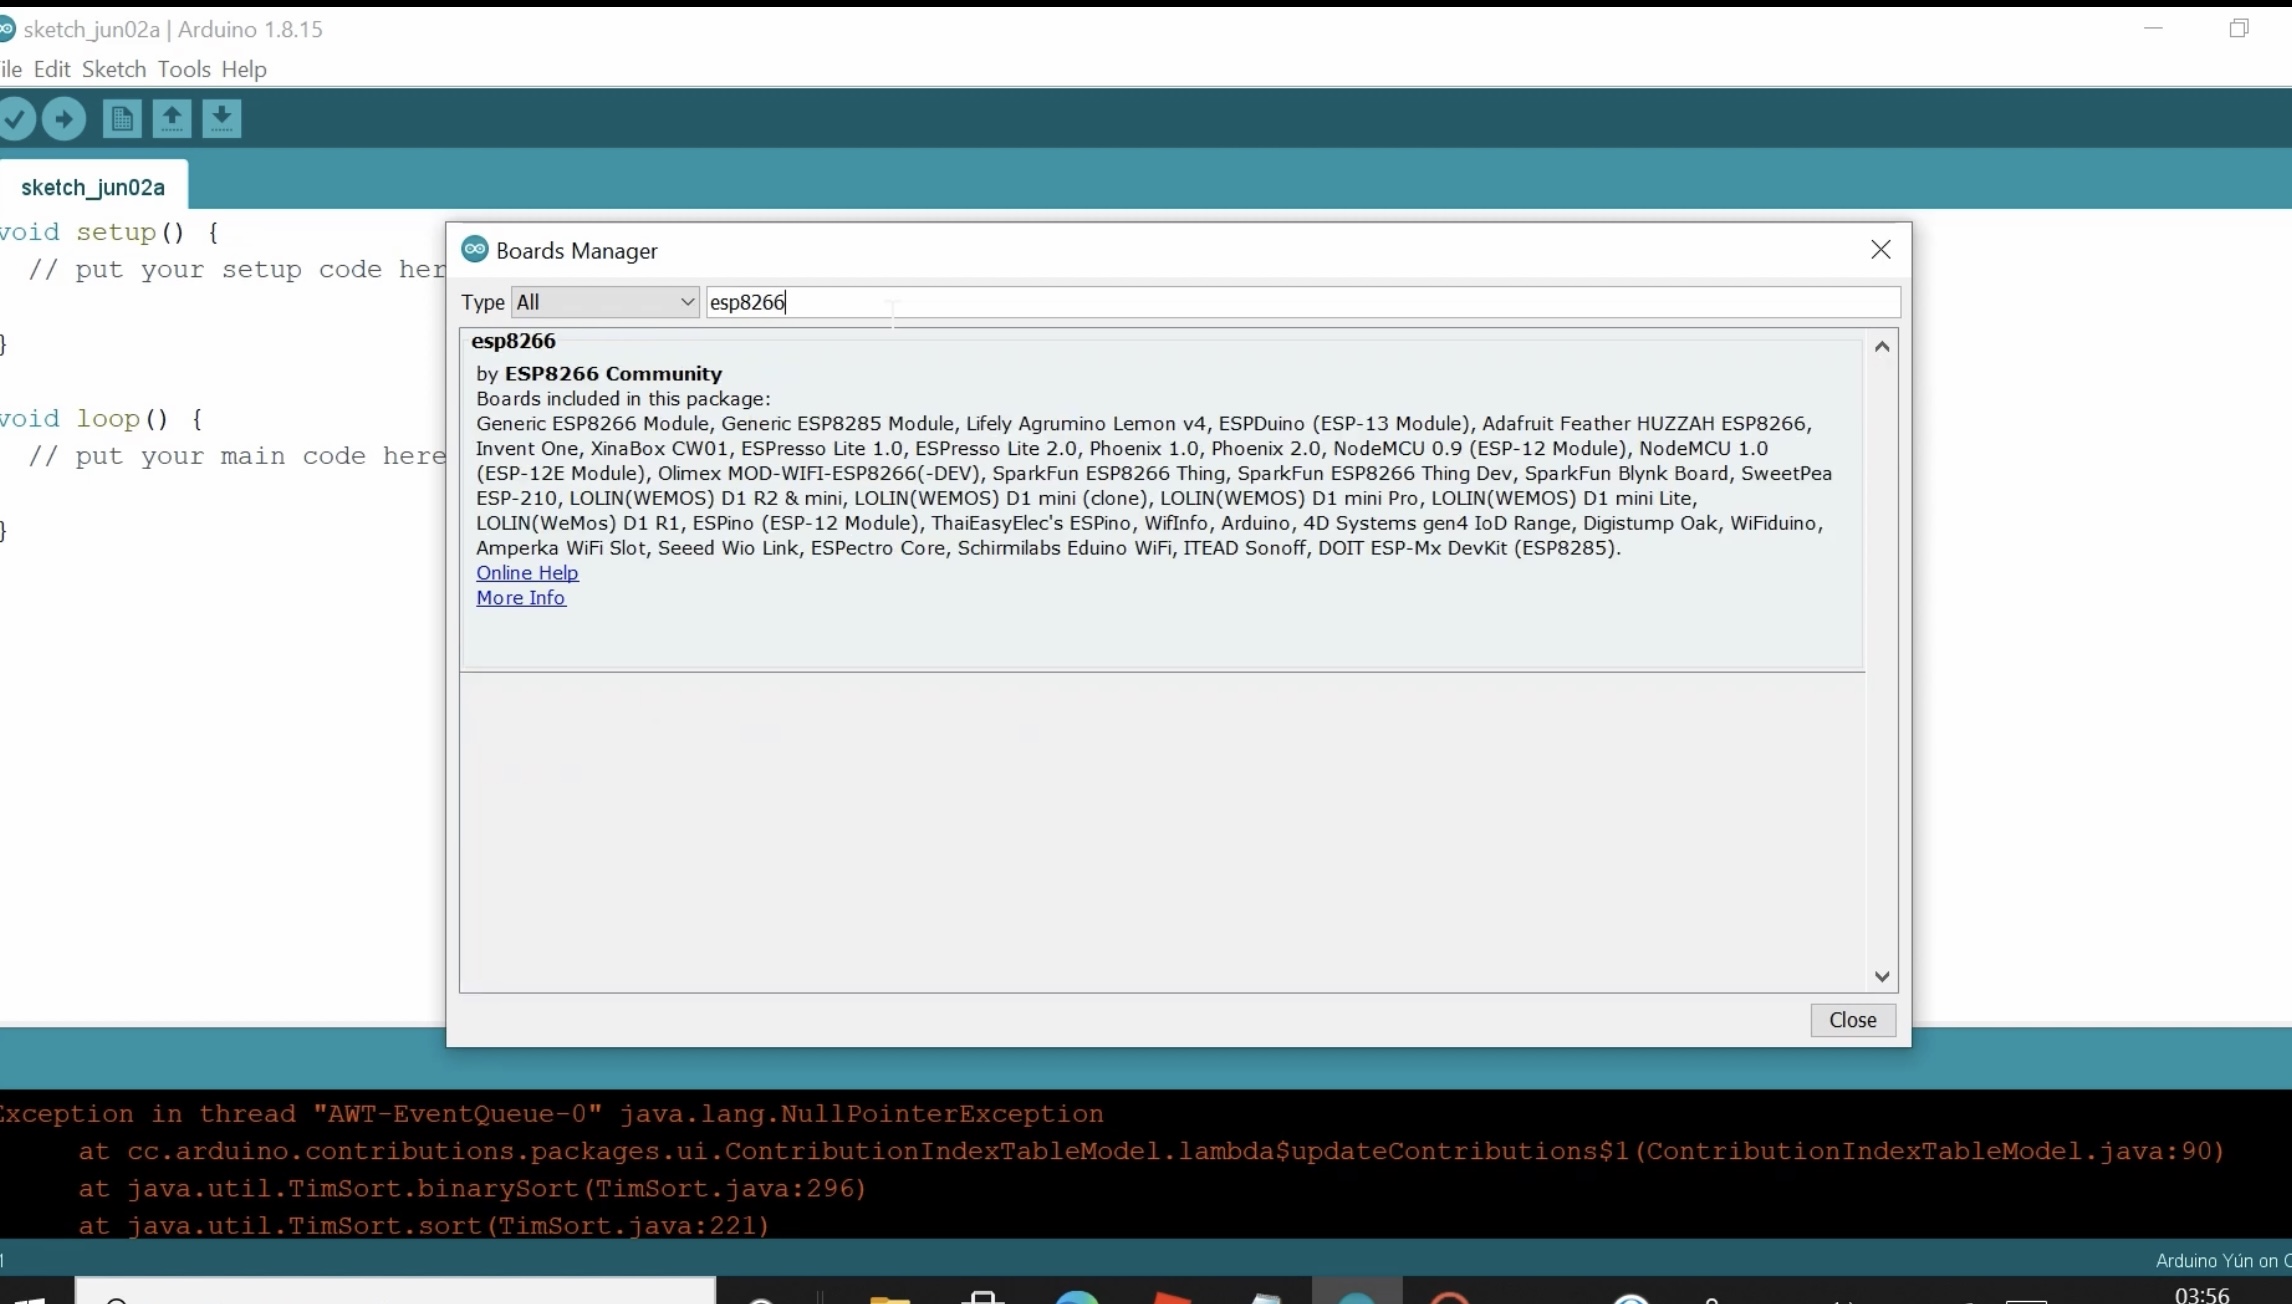This screenshot has height=1304, width=2292.
Task: Click the 'by ESP8266 Community' author line
Action: tap(599, 374)
